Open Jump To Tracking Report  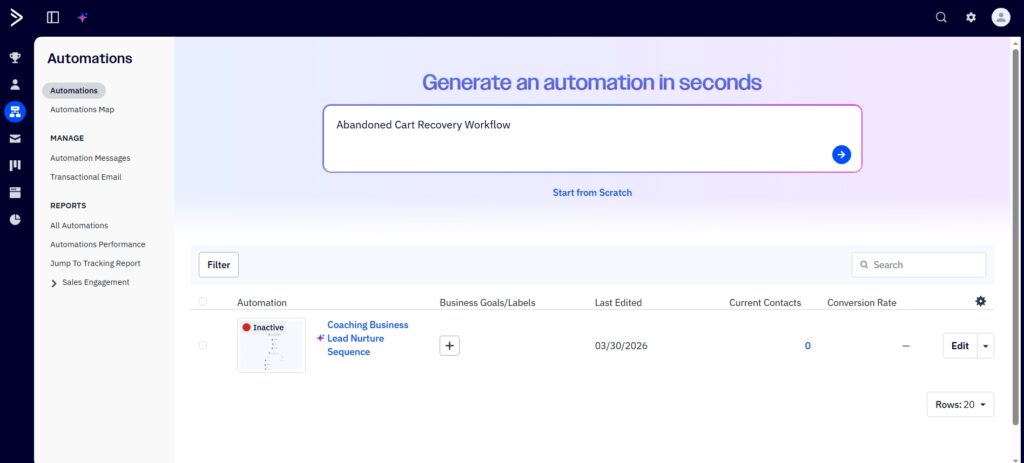[x=95, y=263]
